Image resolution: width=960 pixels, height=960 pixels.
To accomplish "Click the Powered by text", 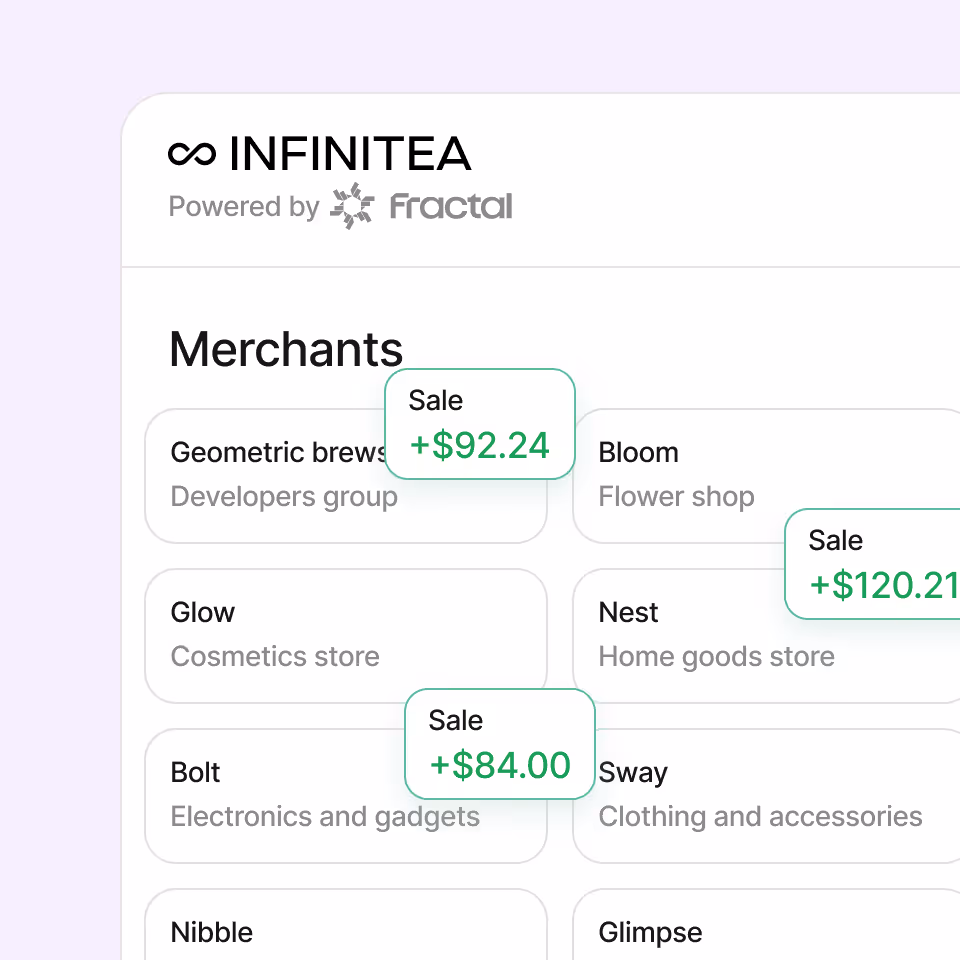I will [x=243, y=207].
